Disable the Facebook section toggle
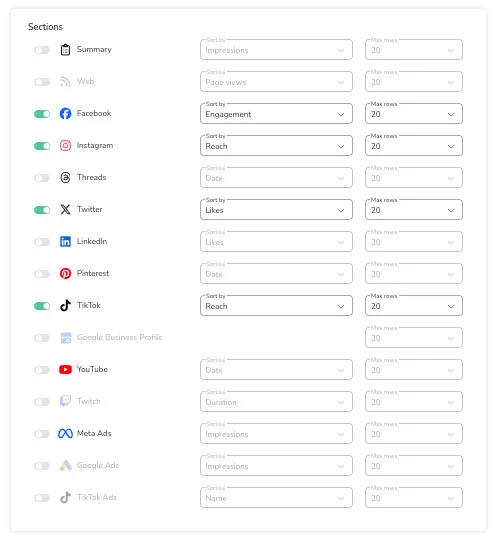The height and width of the screenshot is (538, 496). click(x=42, y=114)
